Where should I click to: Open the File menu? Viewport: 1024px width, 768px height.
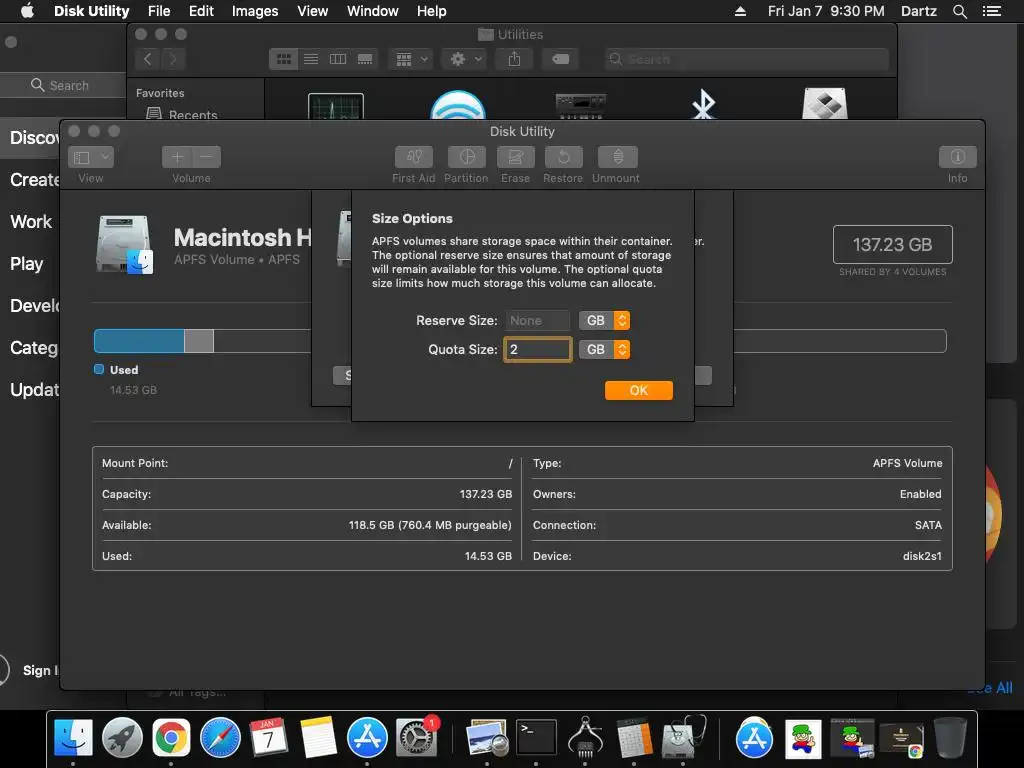(x=159, y=11)
